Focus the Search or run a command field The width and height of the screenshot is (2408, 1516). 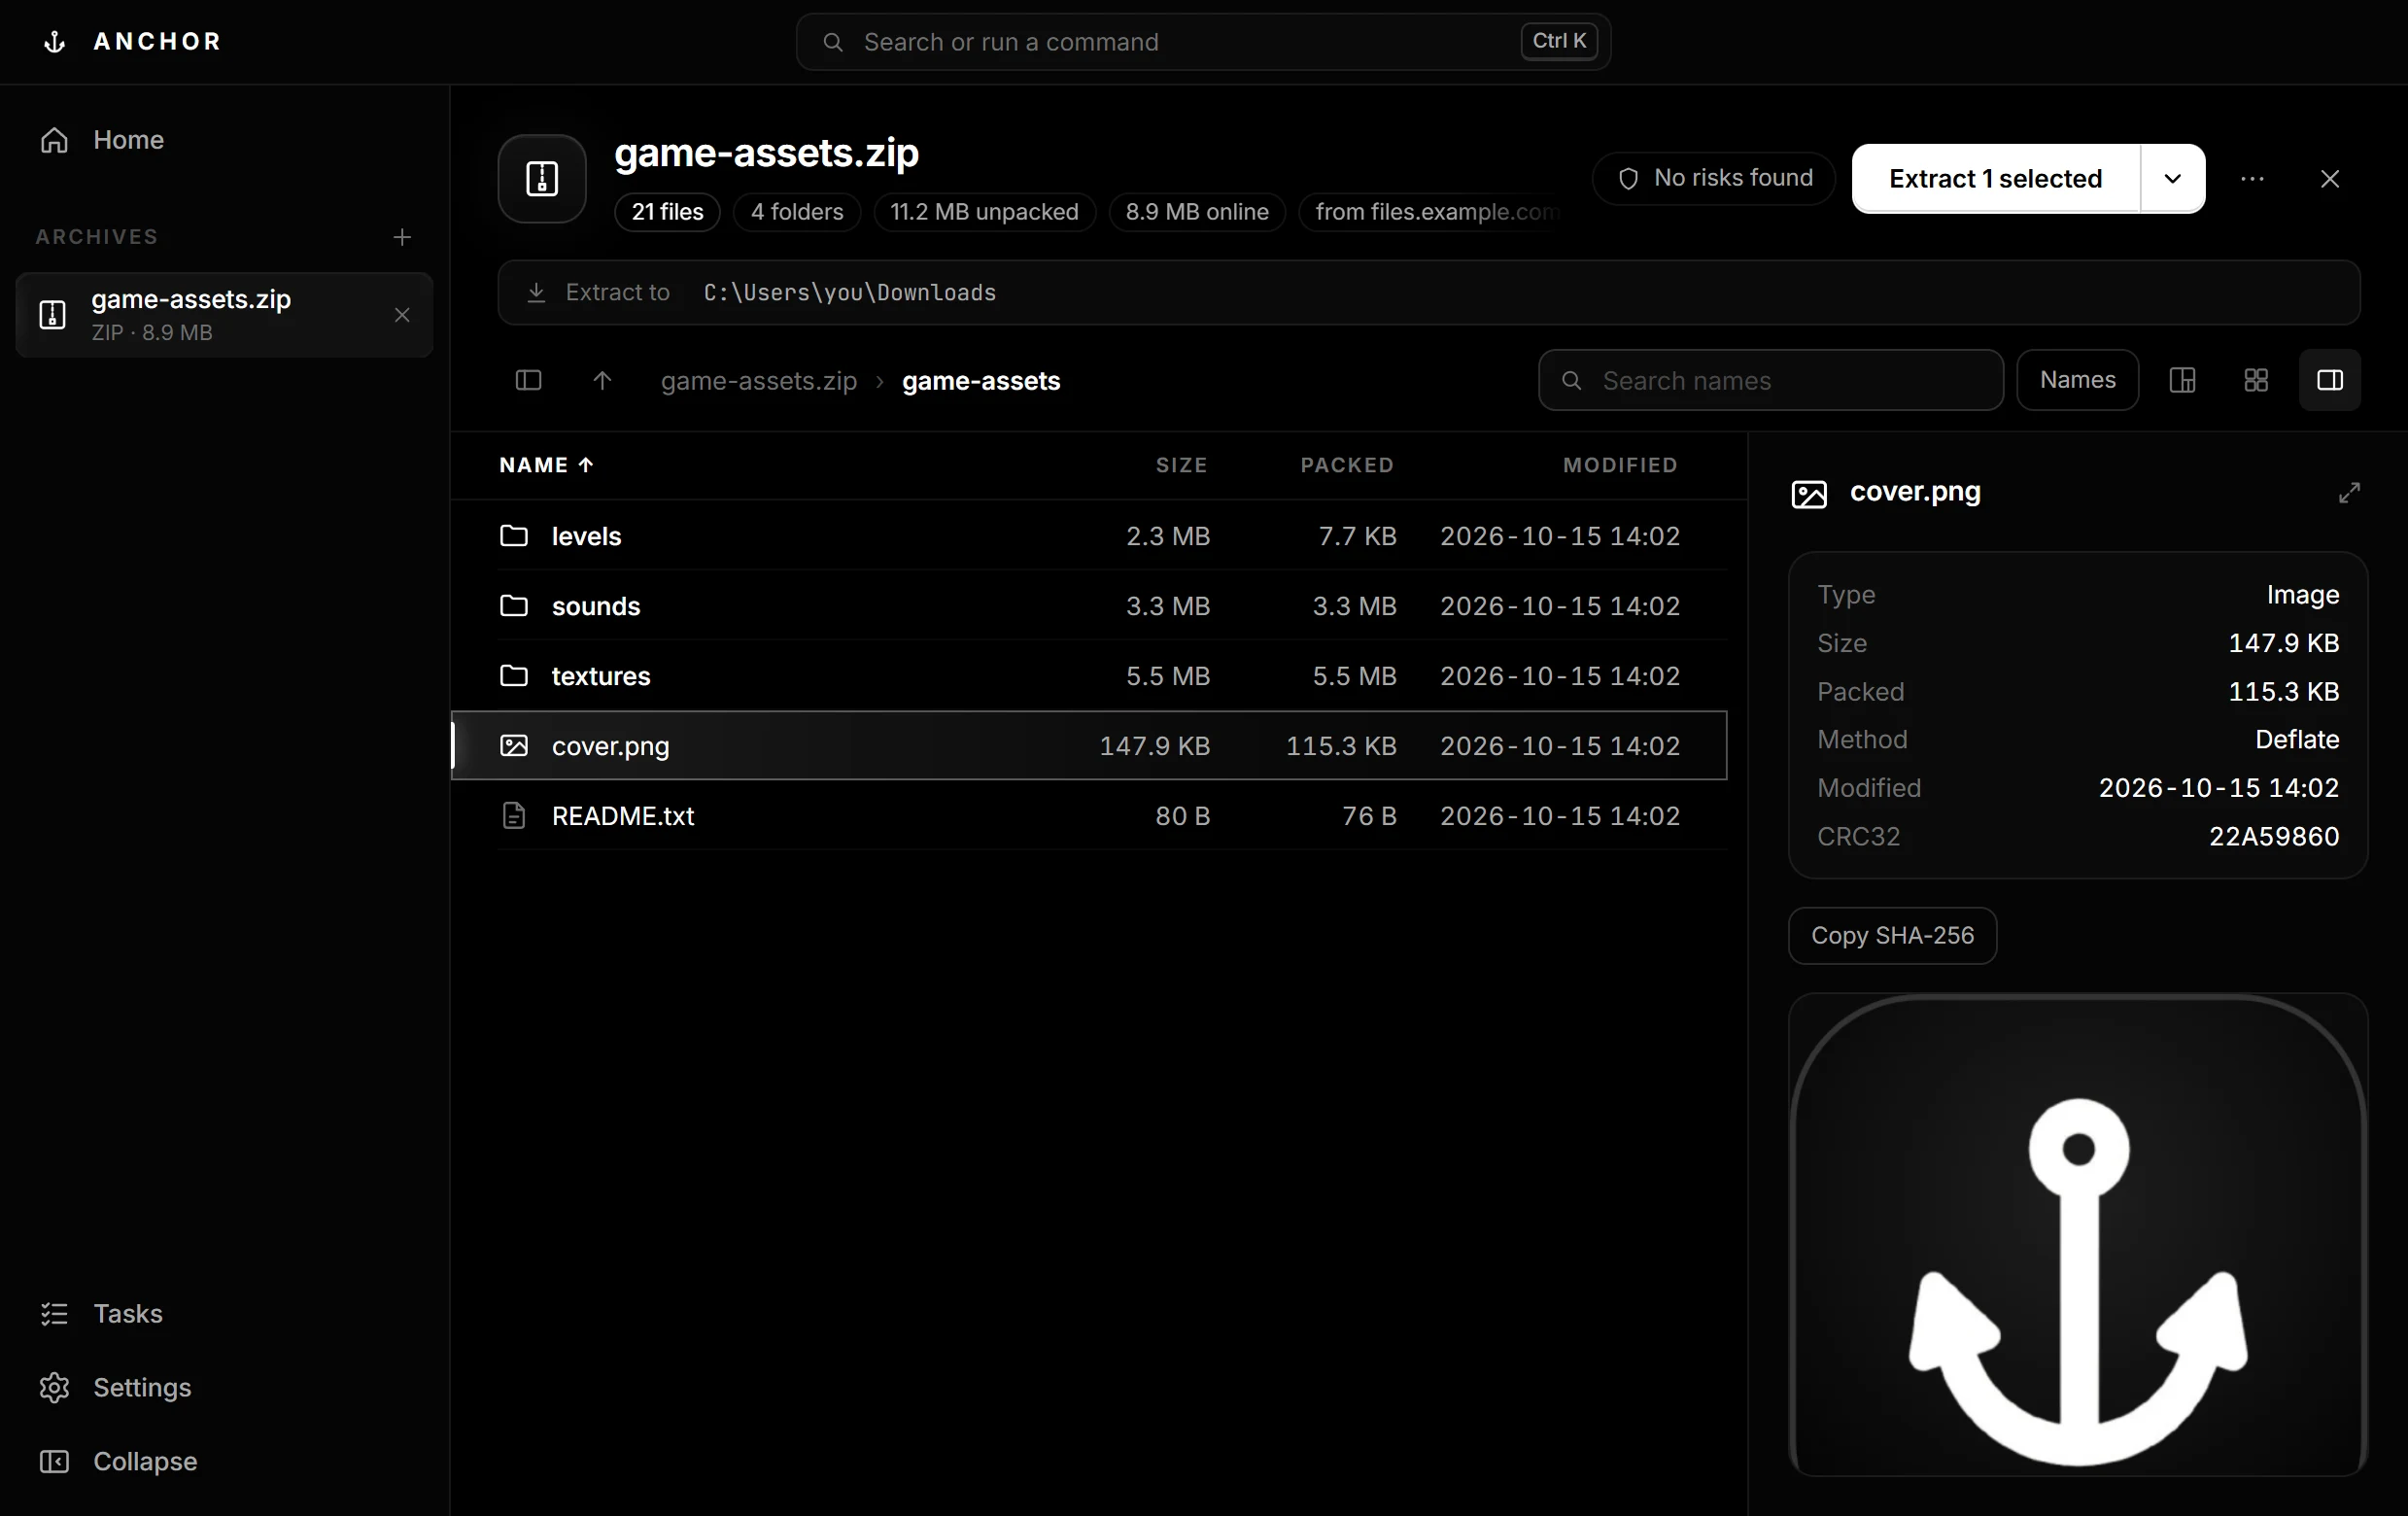click(1203, 42)
